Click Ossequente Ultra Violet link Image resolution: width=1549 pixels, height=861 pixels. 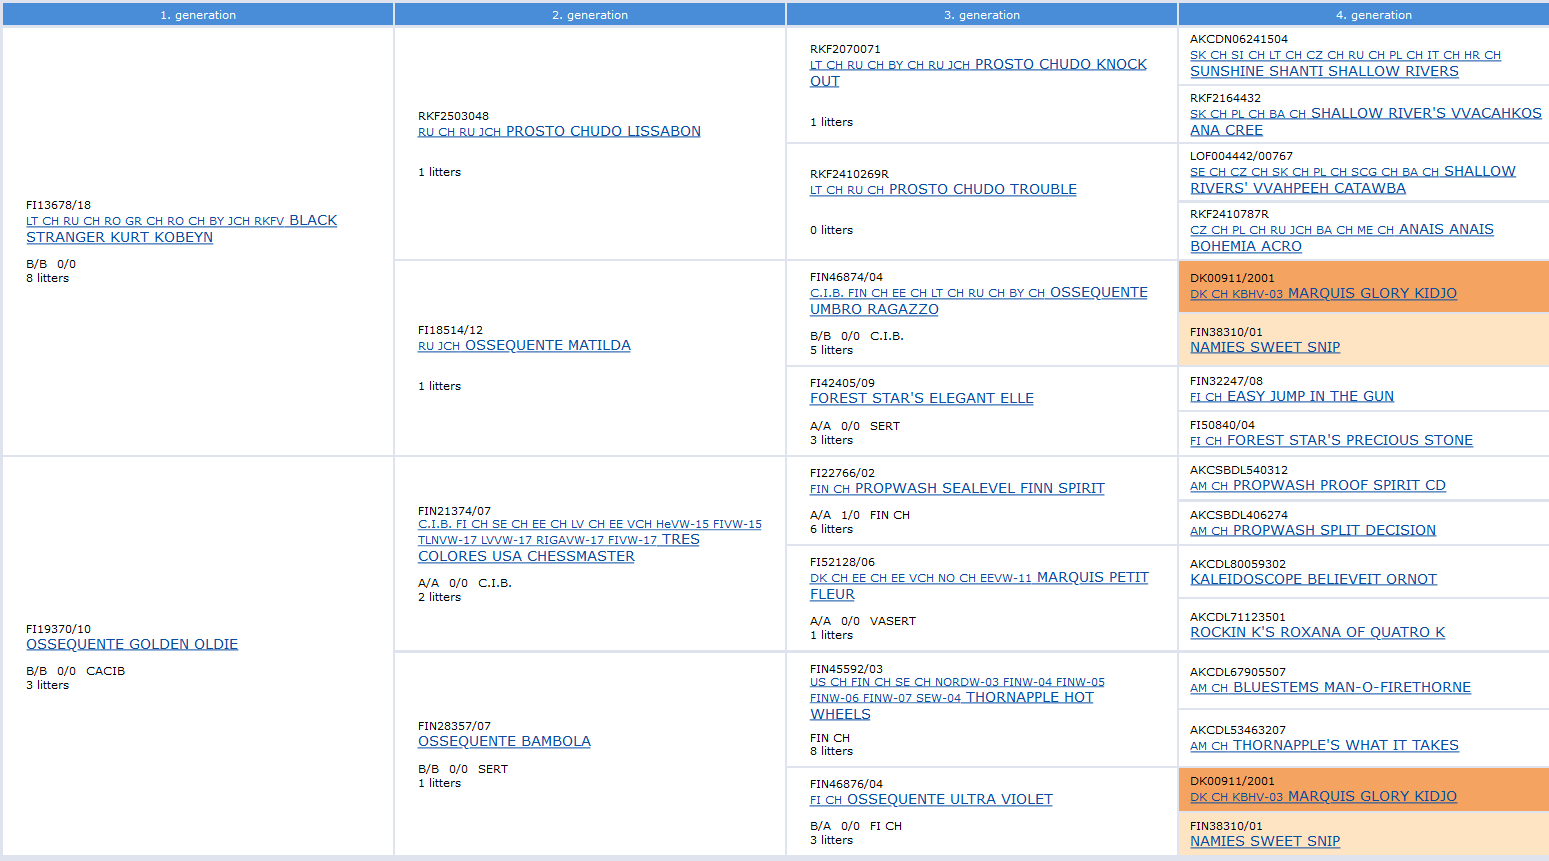tap(949, 799)
